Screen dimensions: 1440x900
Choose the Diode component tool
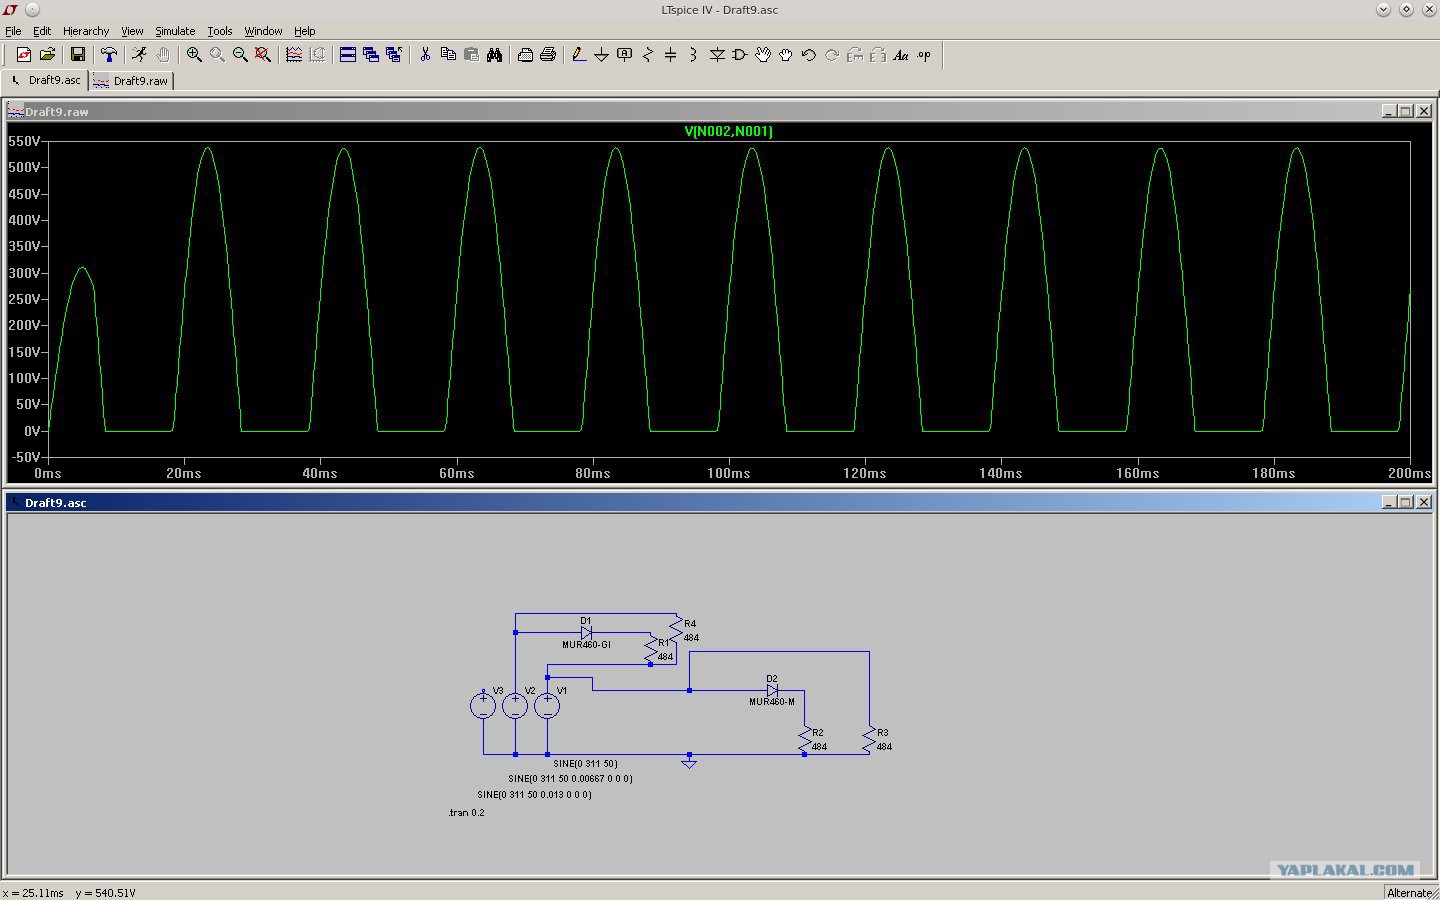[717, 55]
